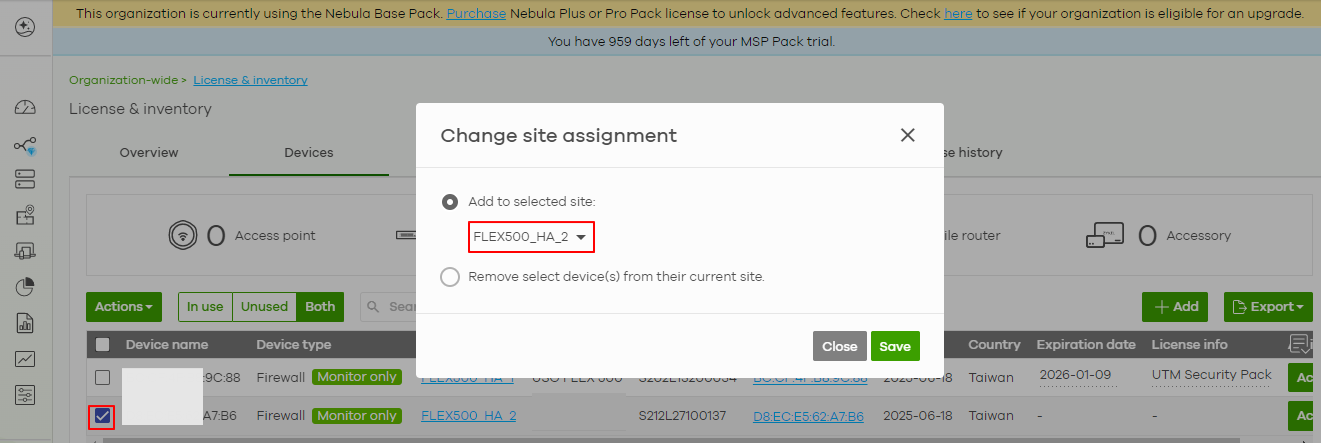The height and width of the screenshot is (443, 1321).
Task: Select Remove device(s) from current site radio
Action: coord(450,276)
